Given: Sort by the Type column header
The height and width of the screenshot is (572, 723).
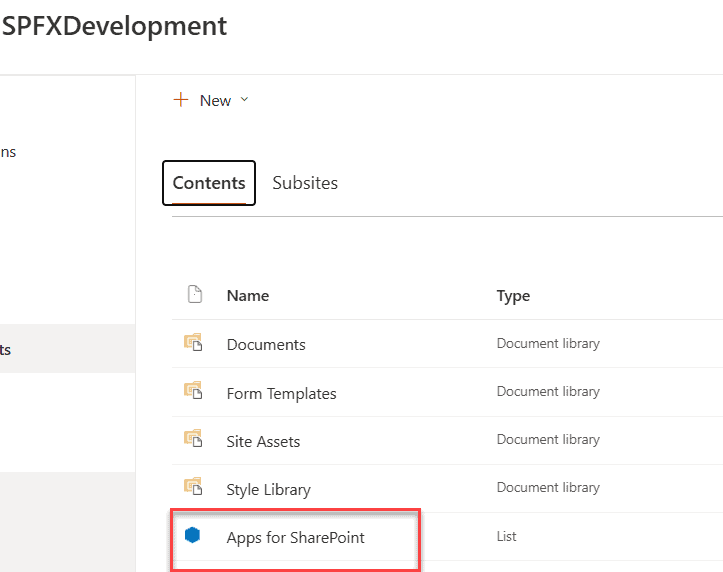Looking at the screenshot, I should [513, 296].
